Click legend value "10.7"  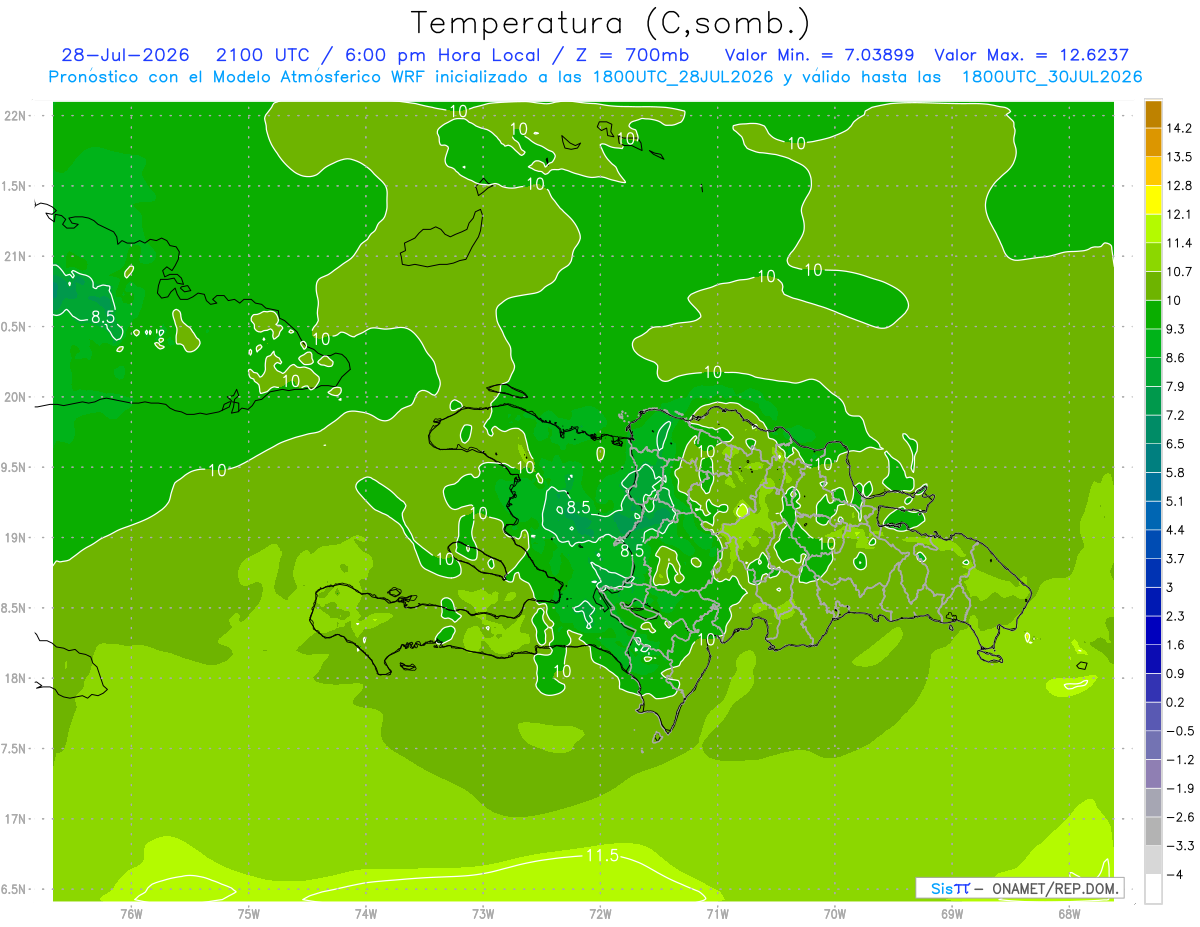1179,272
